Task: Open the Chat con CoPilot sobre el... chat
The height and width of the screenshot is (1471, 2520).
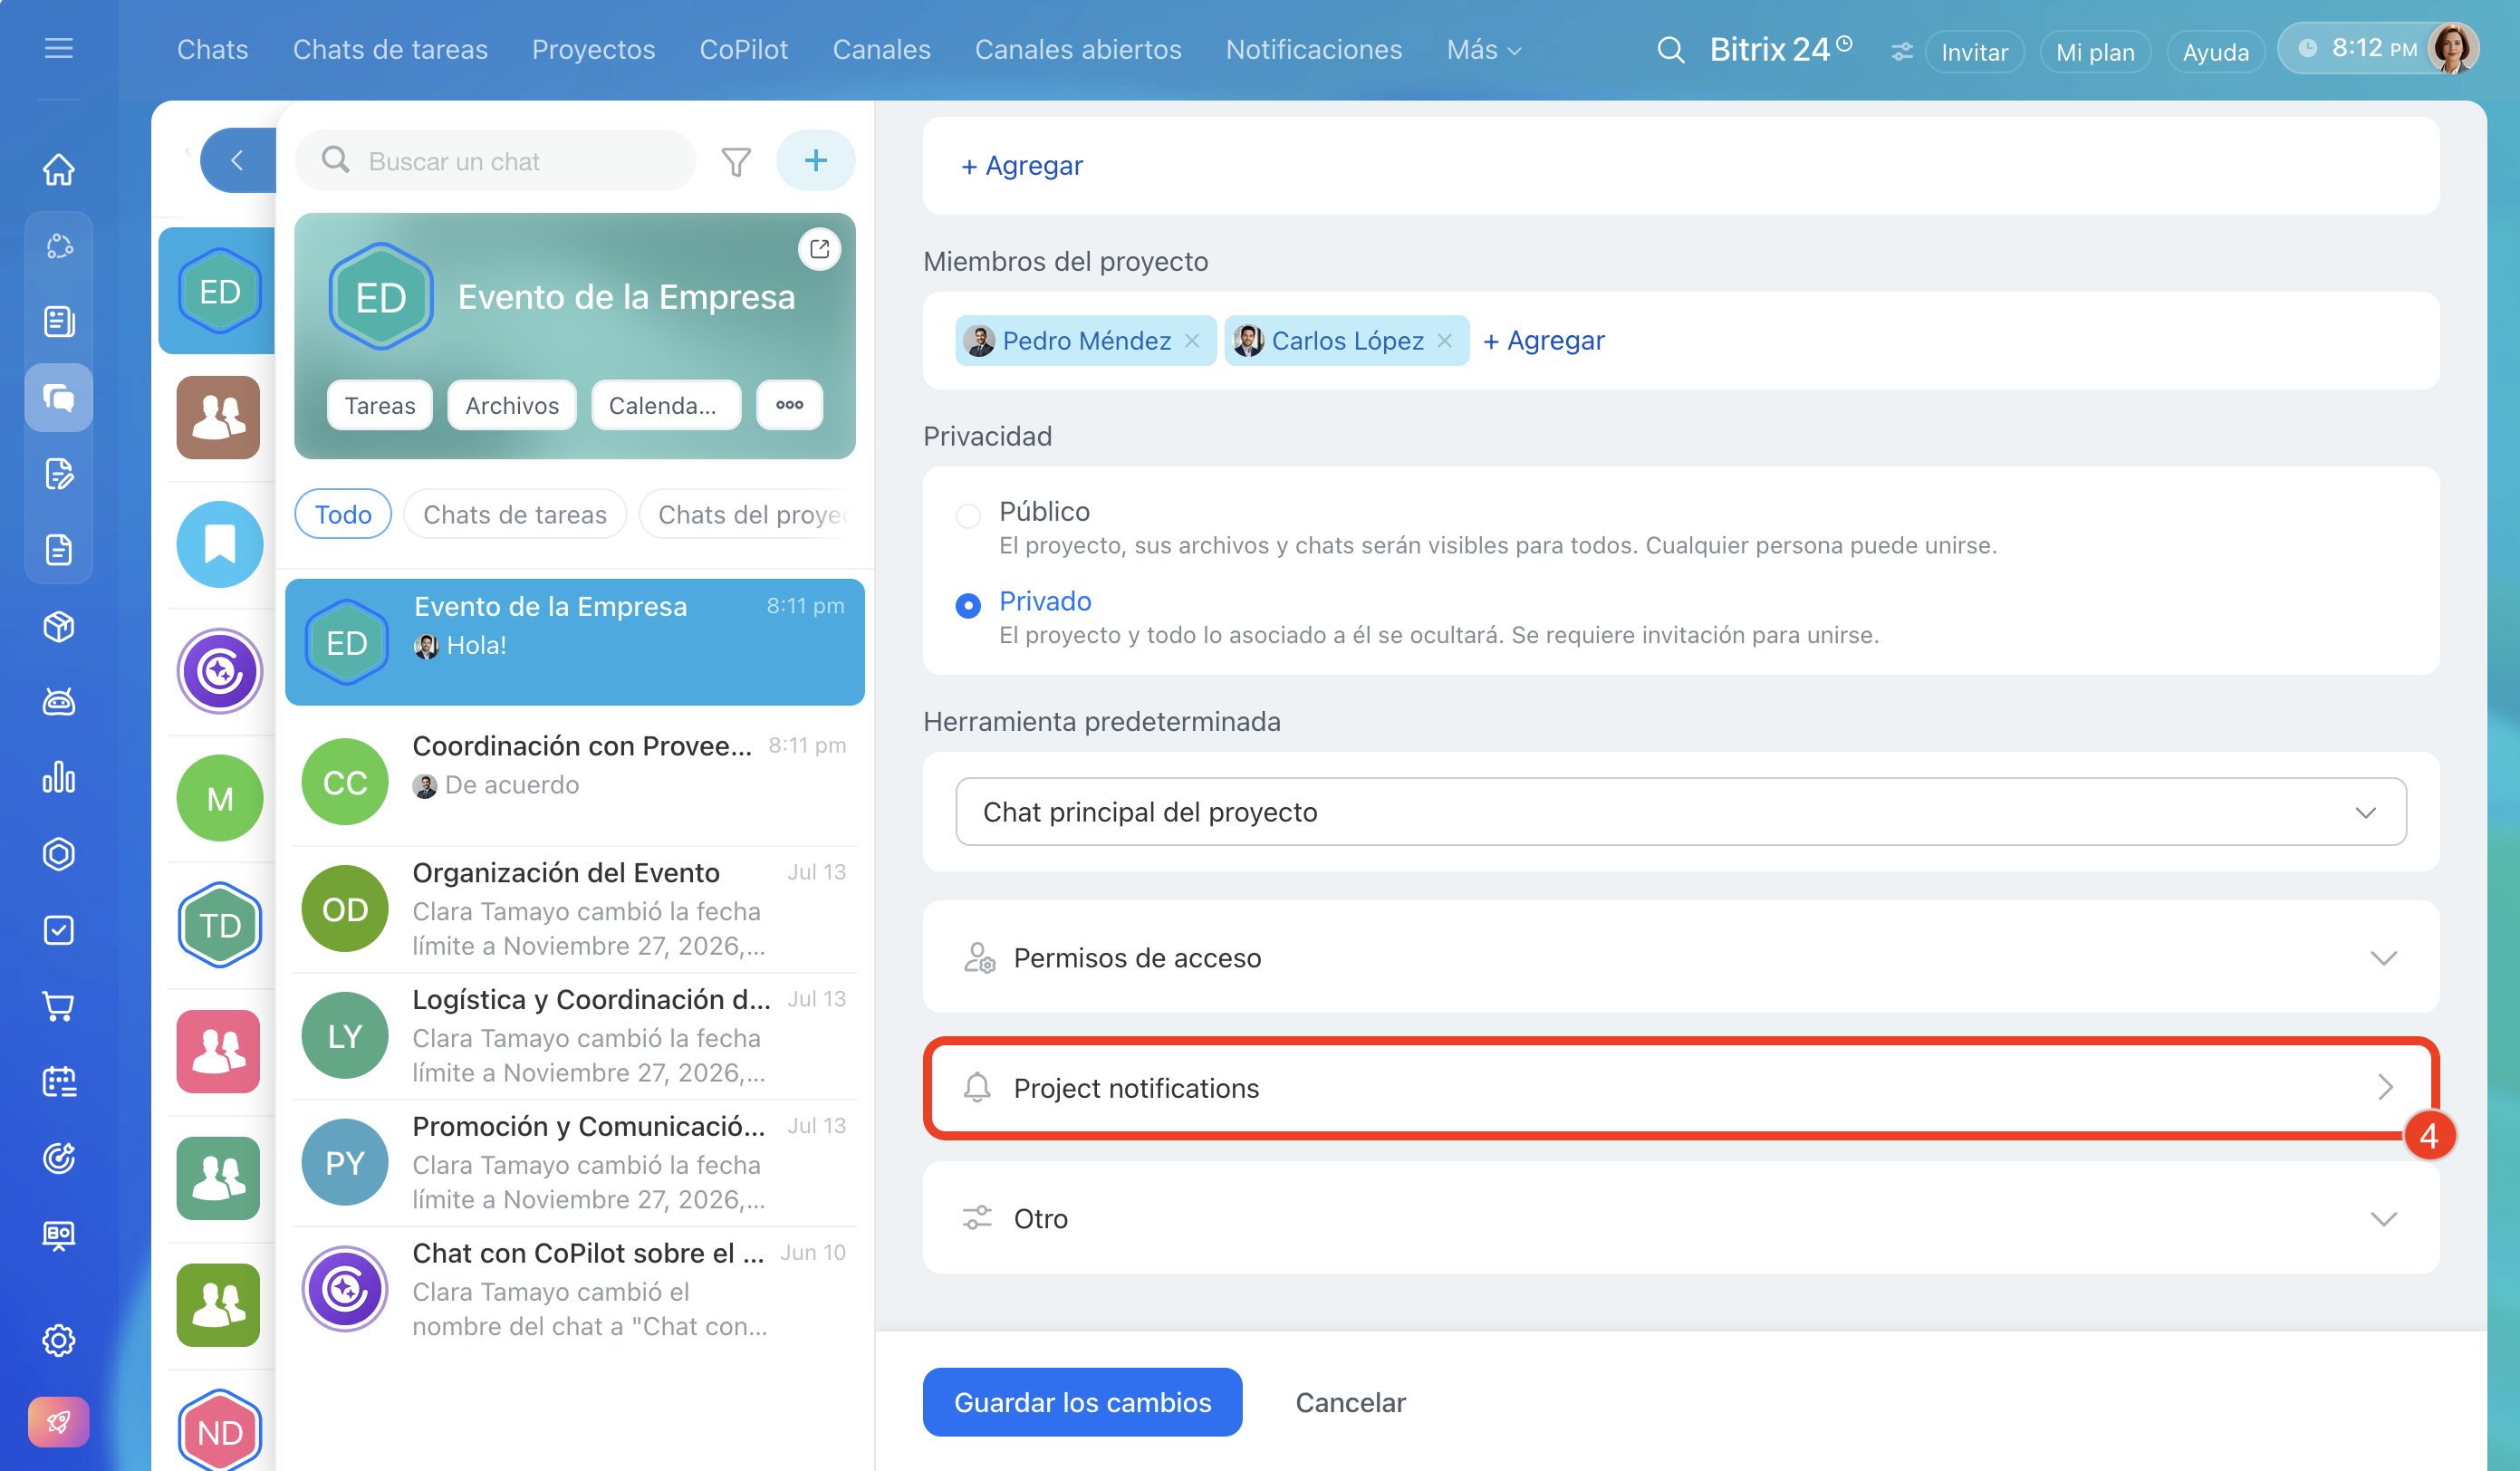Action: (575, 1289)
